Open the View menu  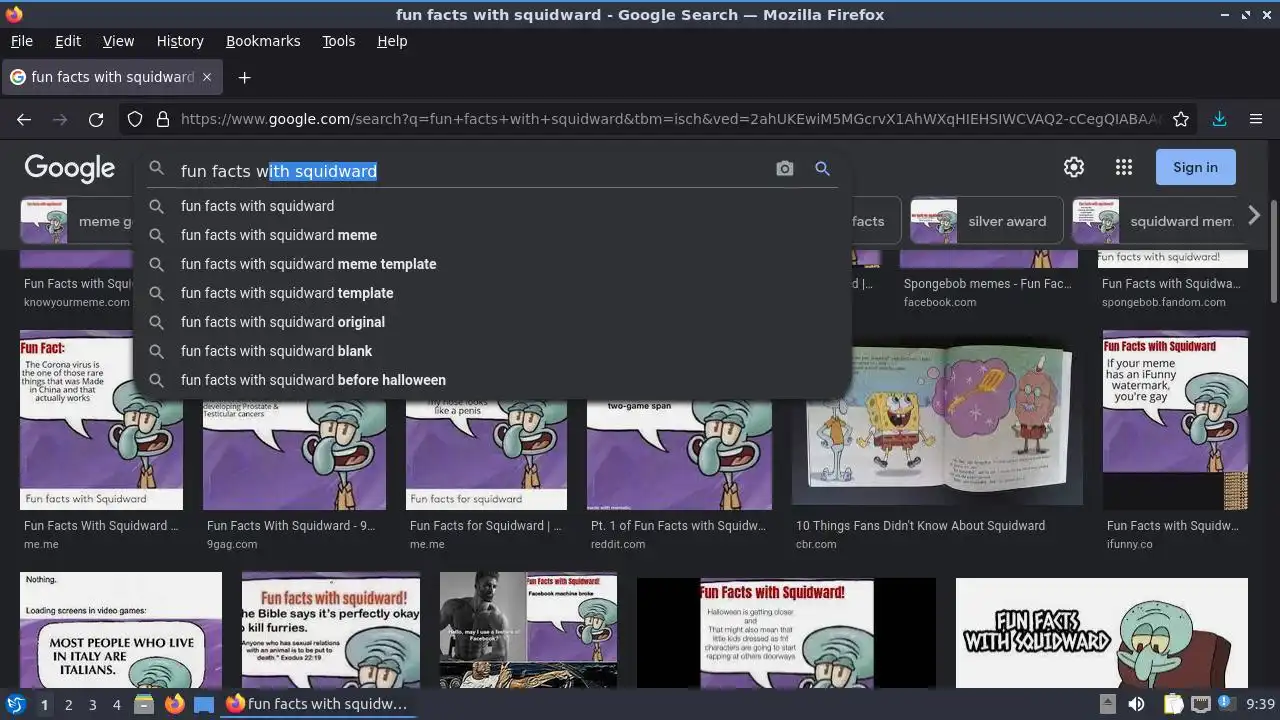point(118,41)
